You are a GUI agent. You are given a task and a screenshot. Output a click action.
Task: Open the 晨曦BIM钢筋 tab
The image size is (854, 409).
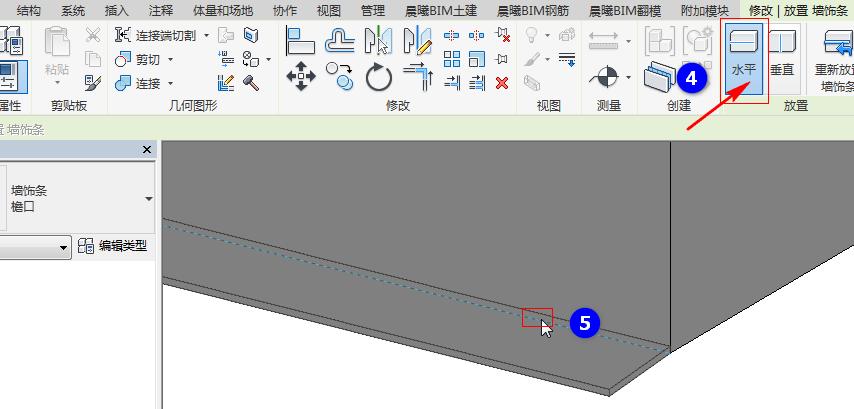(x=533, y=10)
